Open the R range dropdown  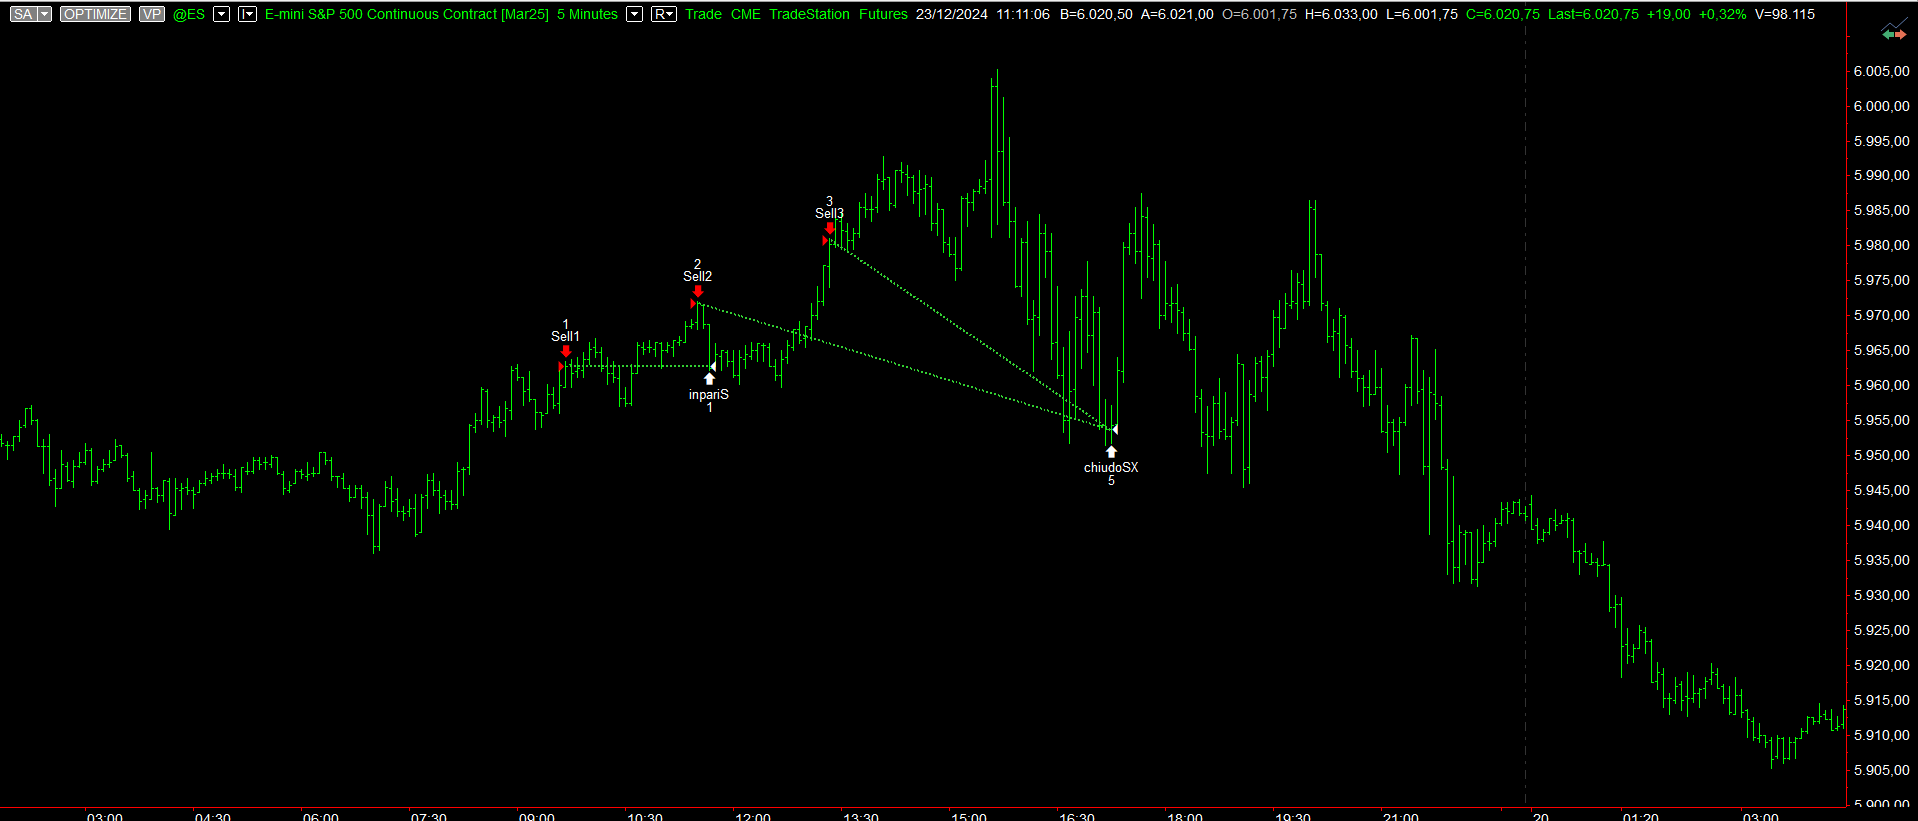[663, 14]
